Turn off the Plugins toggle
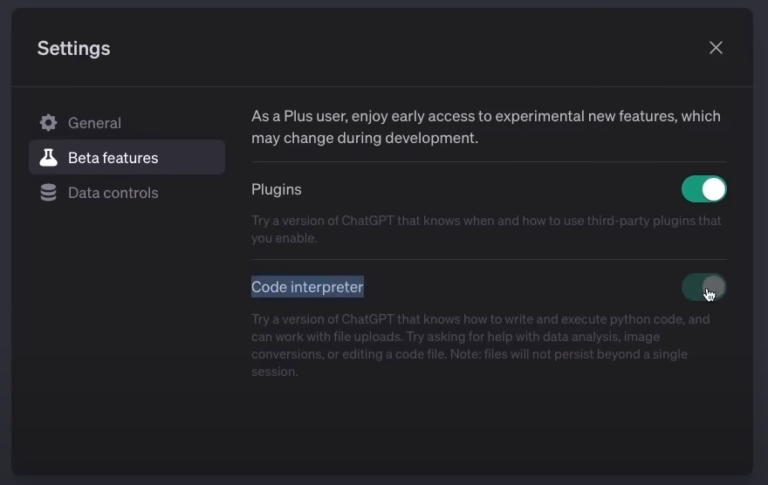This screenshot has height=485, width=768. coord(704,189)
